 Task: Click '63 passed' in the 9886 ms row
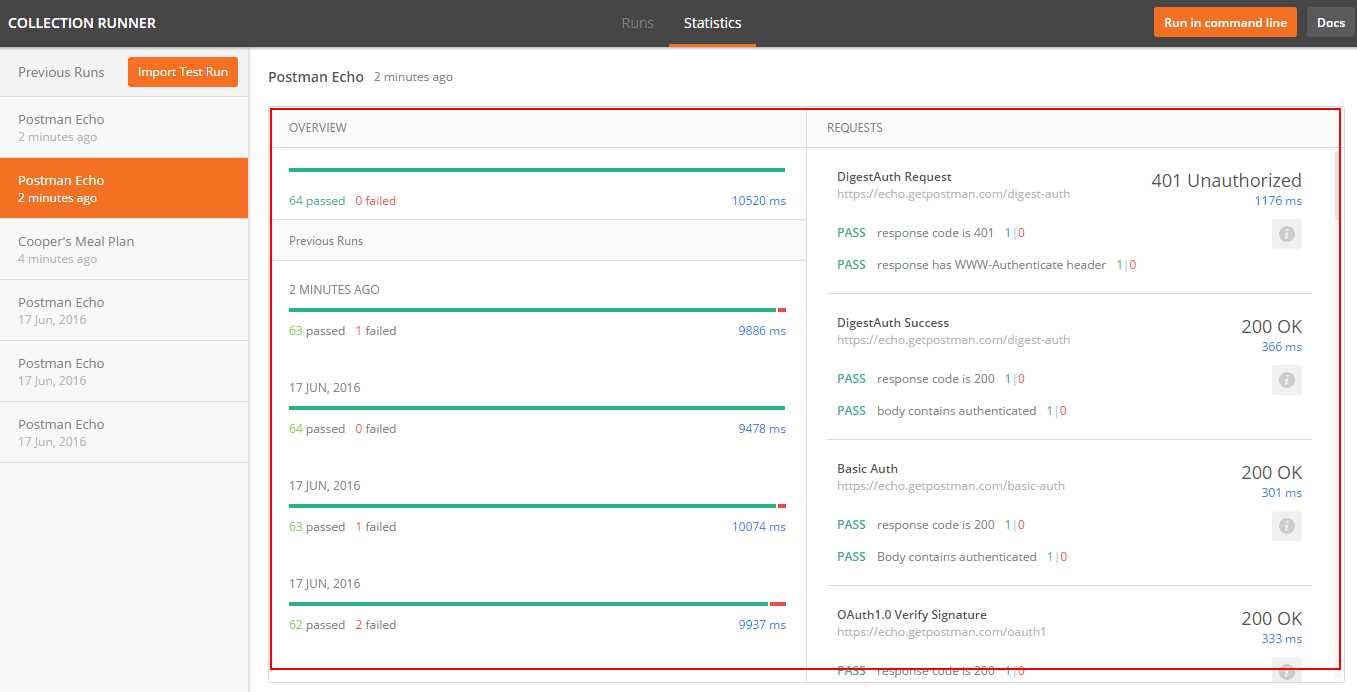[317, 331]
